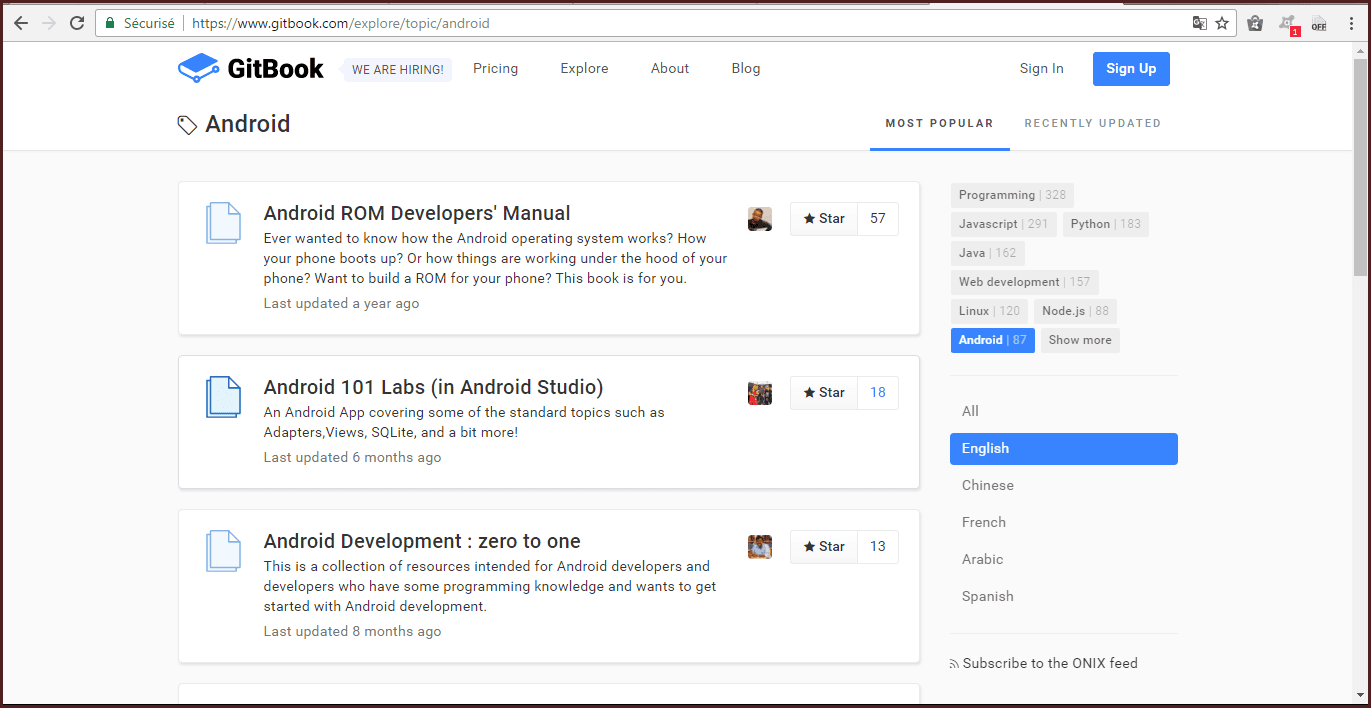The width and height of the screenshot is (1371, 708).
Task: Open Android Development zero to one book icon
Action: click(x=223, y=551)
